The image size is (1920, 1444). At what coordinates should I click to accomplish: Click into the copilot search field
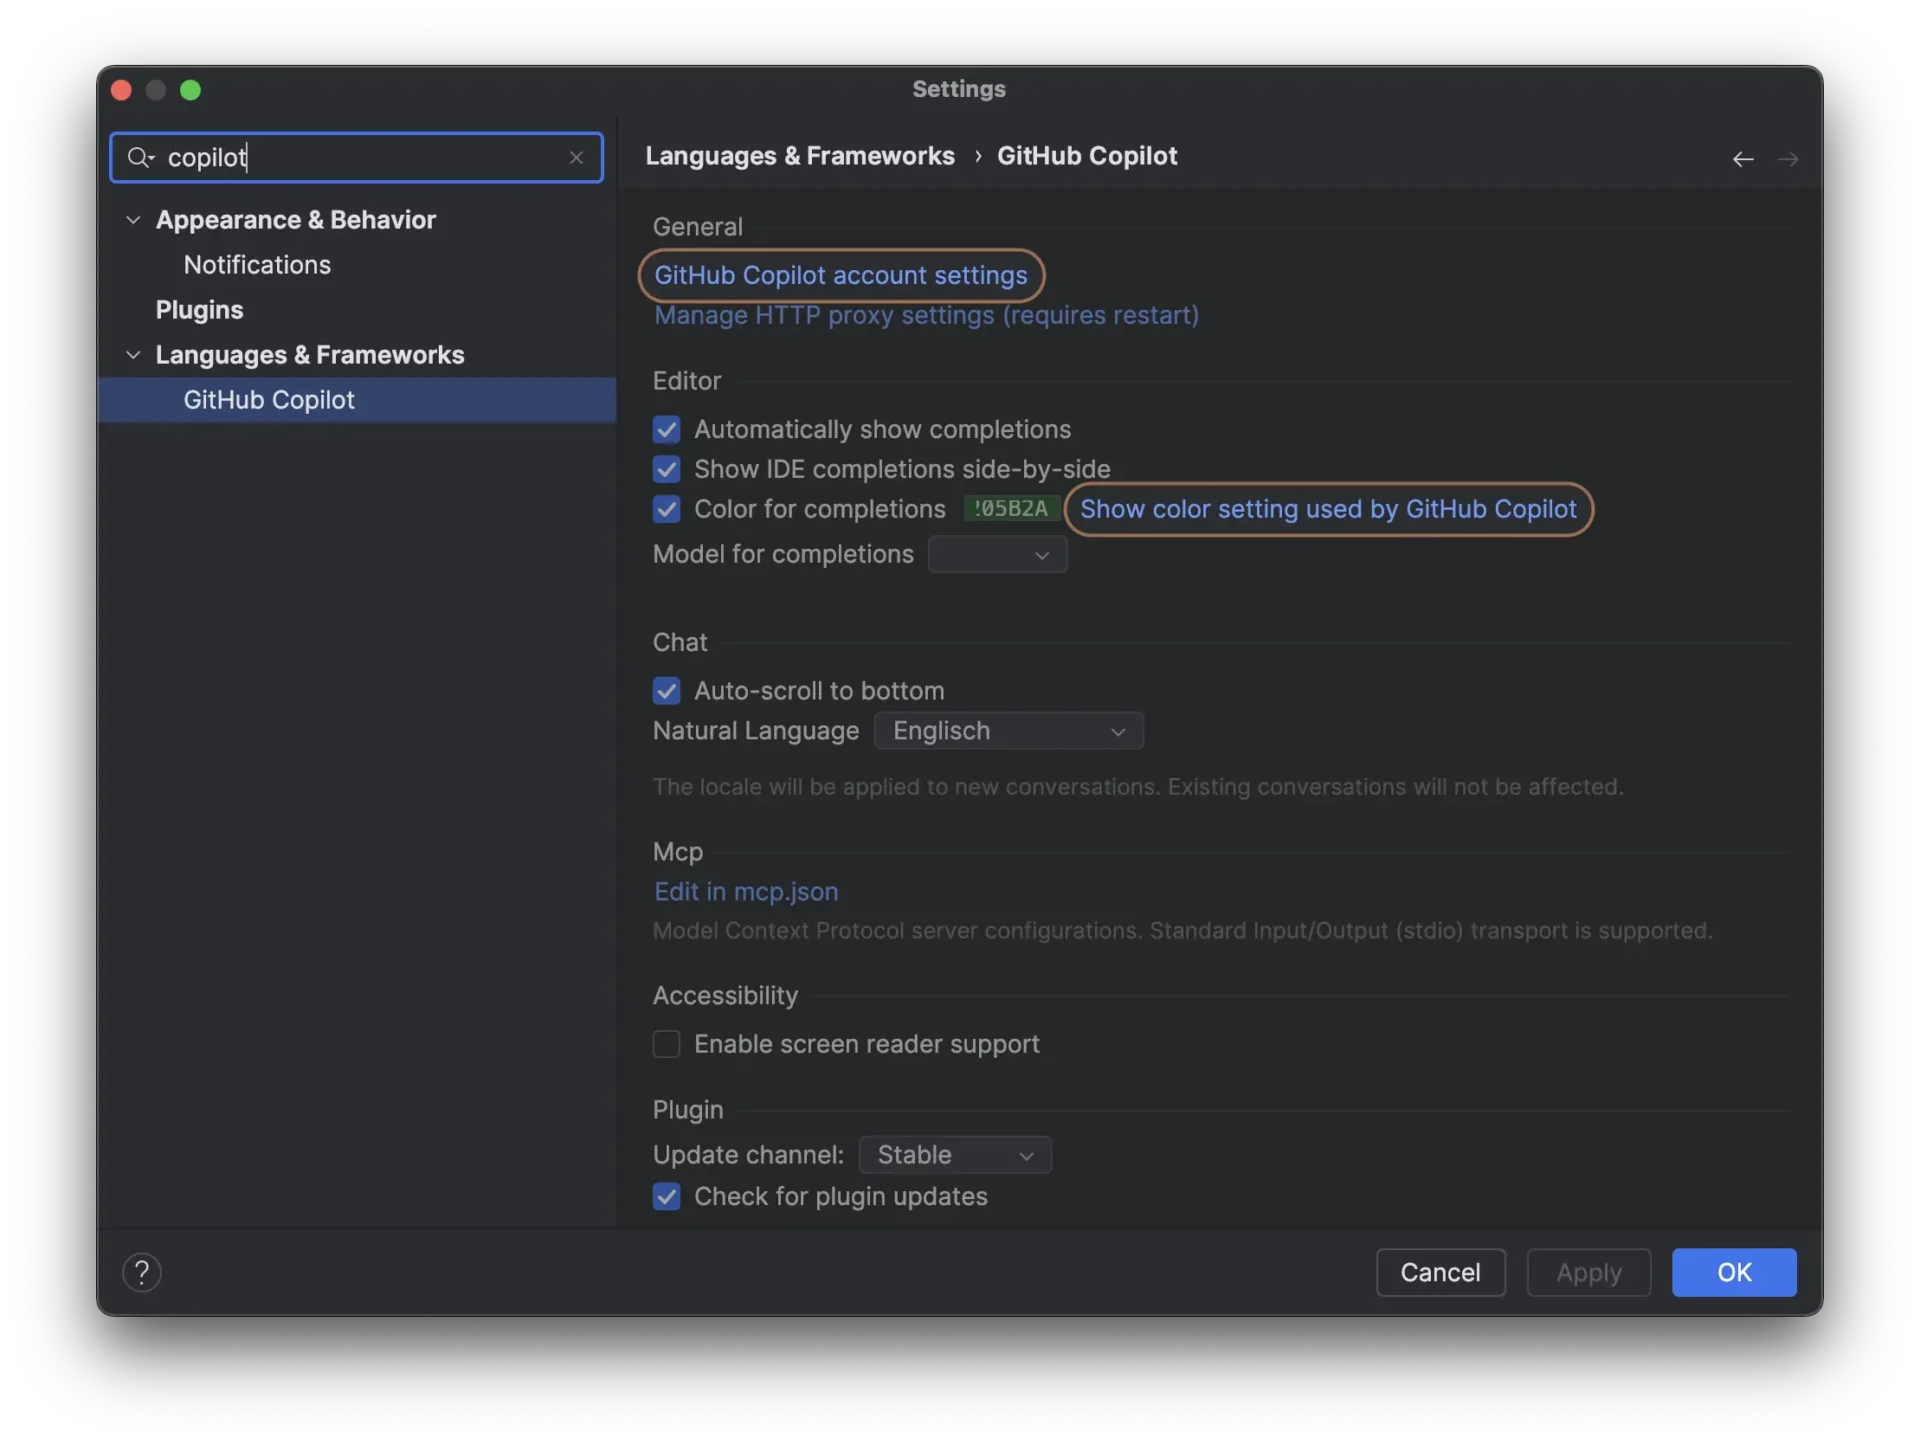click(x=356, y=158)
